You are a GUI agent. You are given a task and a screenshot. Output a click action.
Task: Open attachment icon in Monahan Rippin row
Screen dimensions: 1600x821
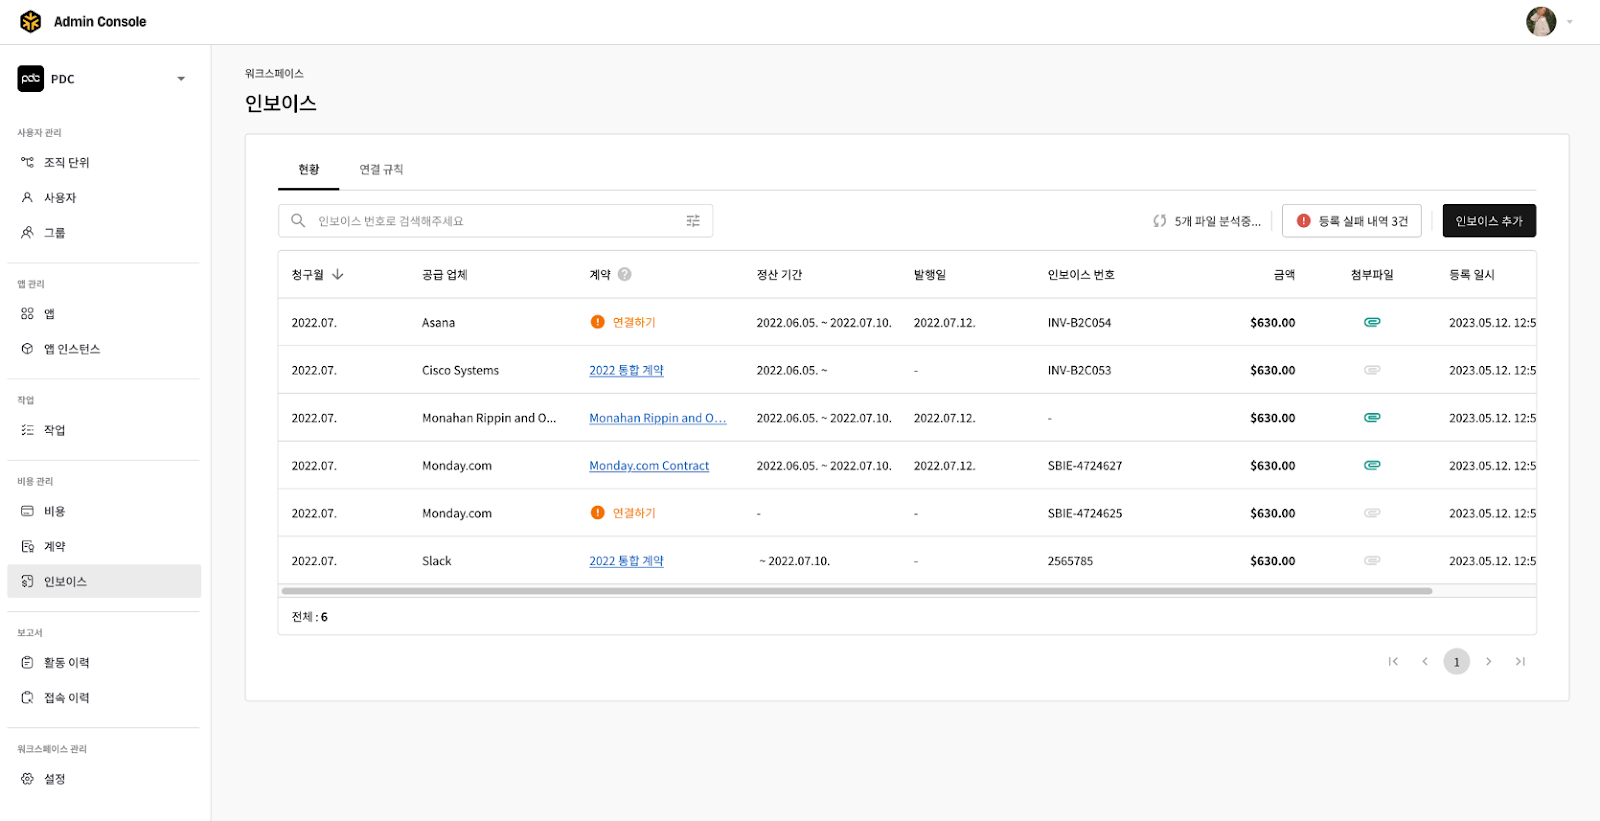click(x=1372, y=418)
